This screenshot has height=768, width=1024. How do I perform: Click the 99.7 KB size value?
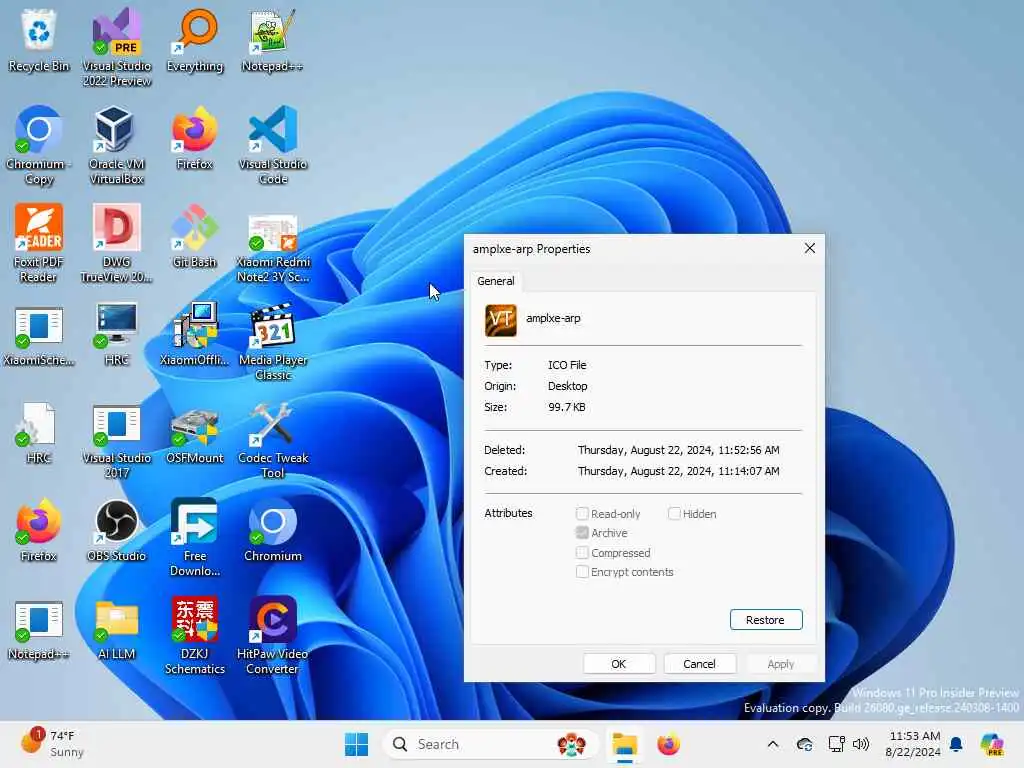point(567,407)
